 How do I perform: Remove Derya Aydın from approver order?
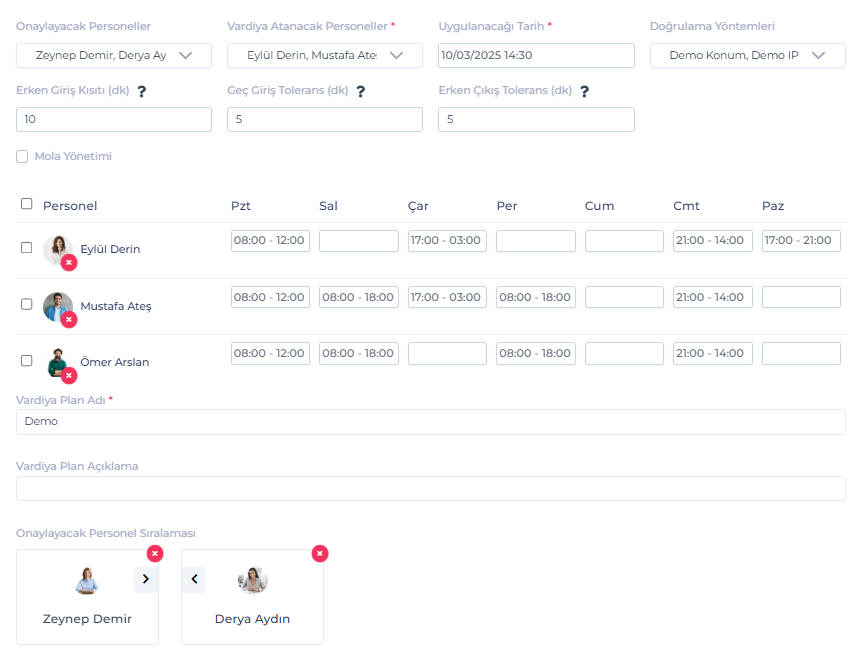(x=320, y=553)
